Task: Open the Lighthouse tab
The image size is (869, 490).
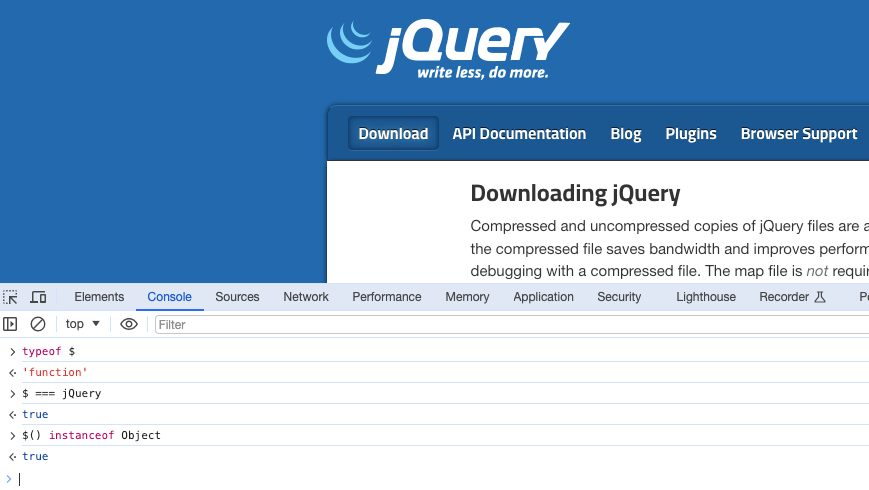Action: click(706, 297)
